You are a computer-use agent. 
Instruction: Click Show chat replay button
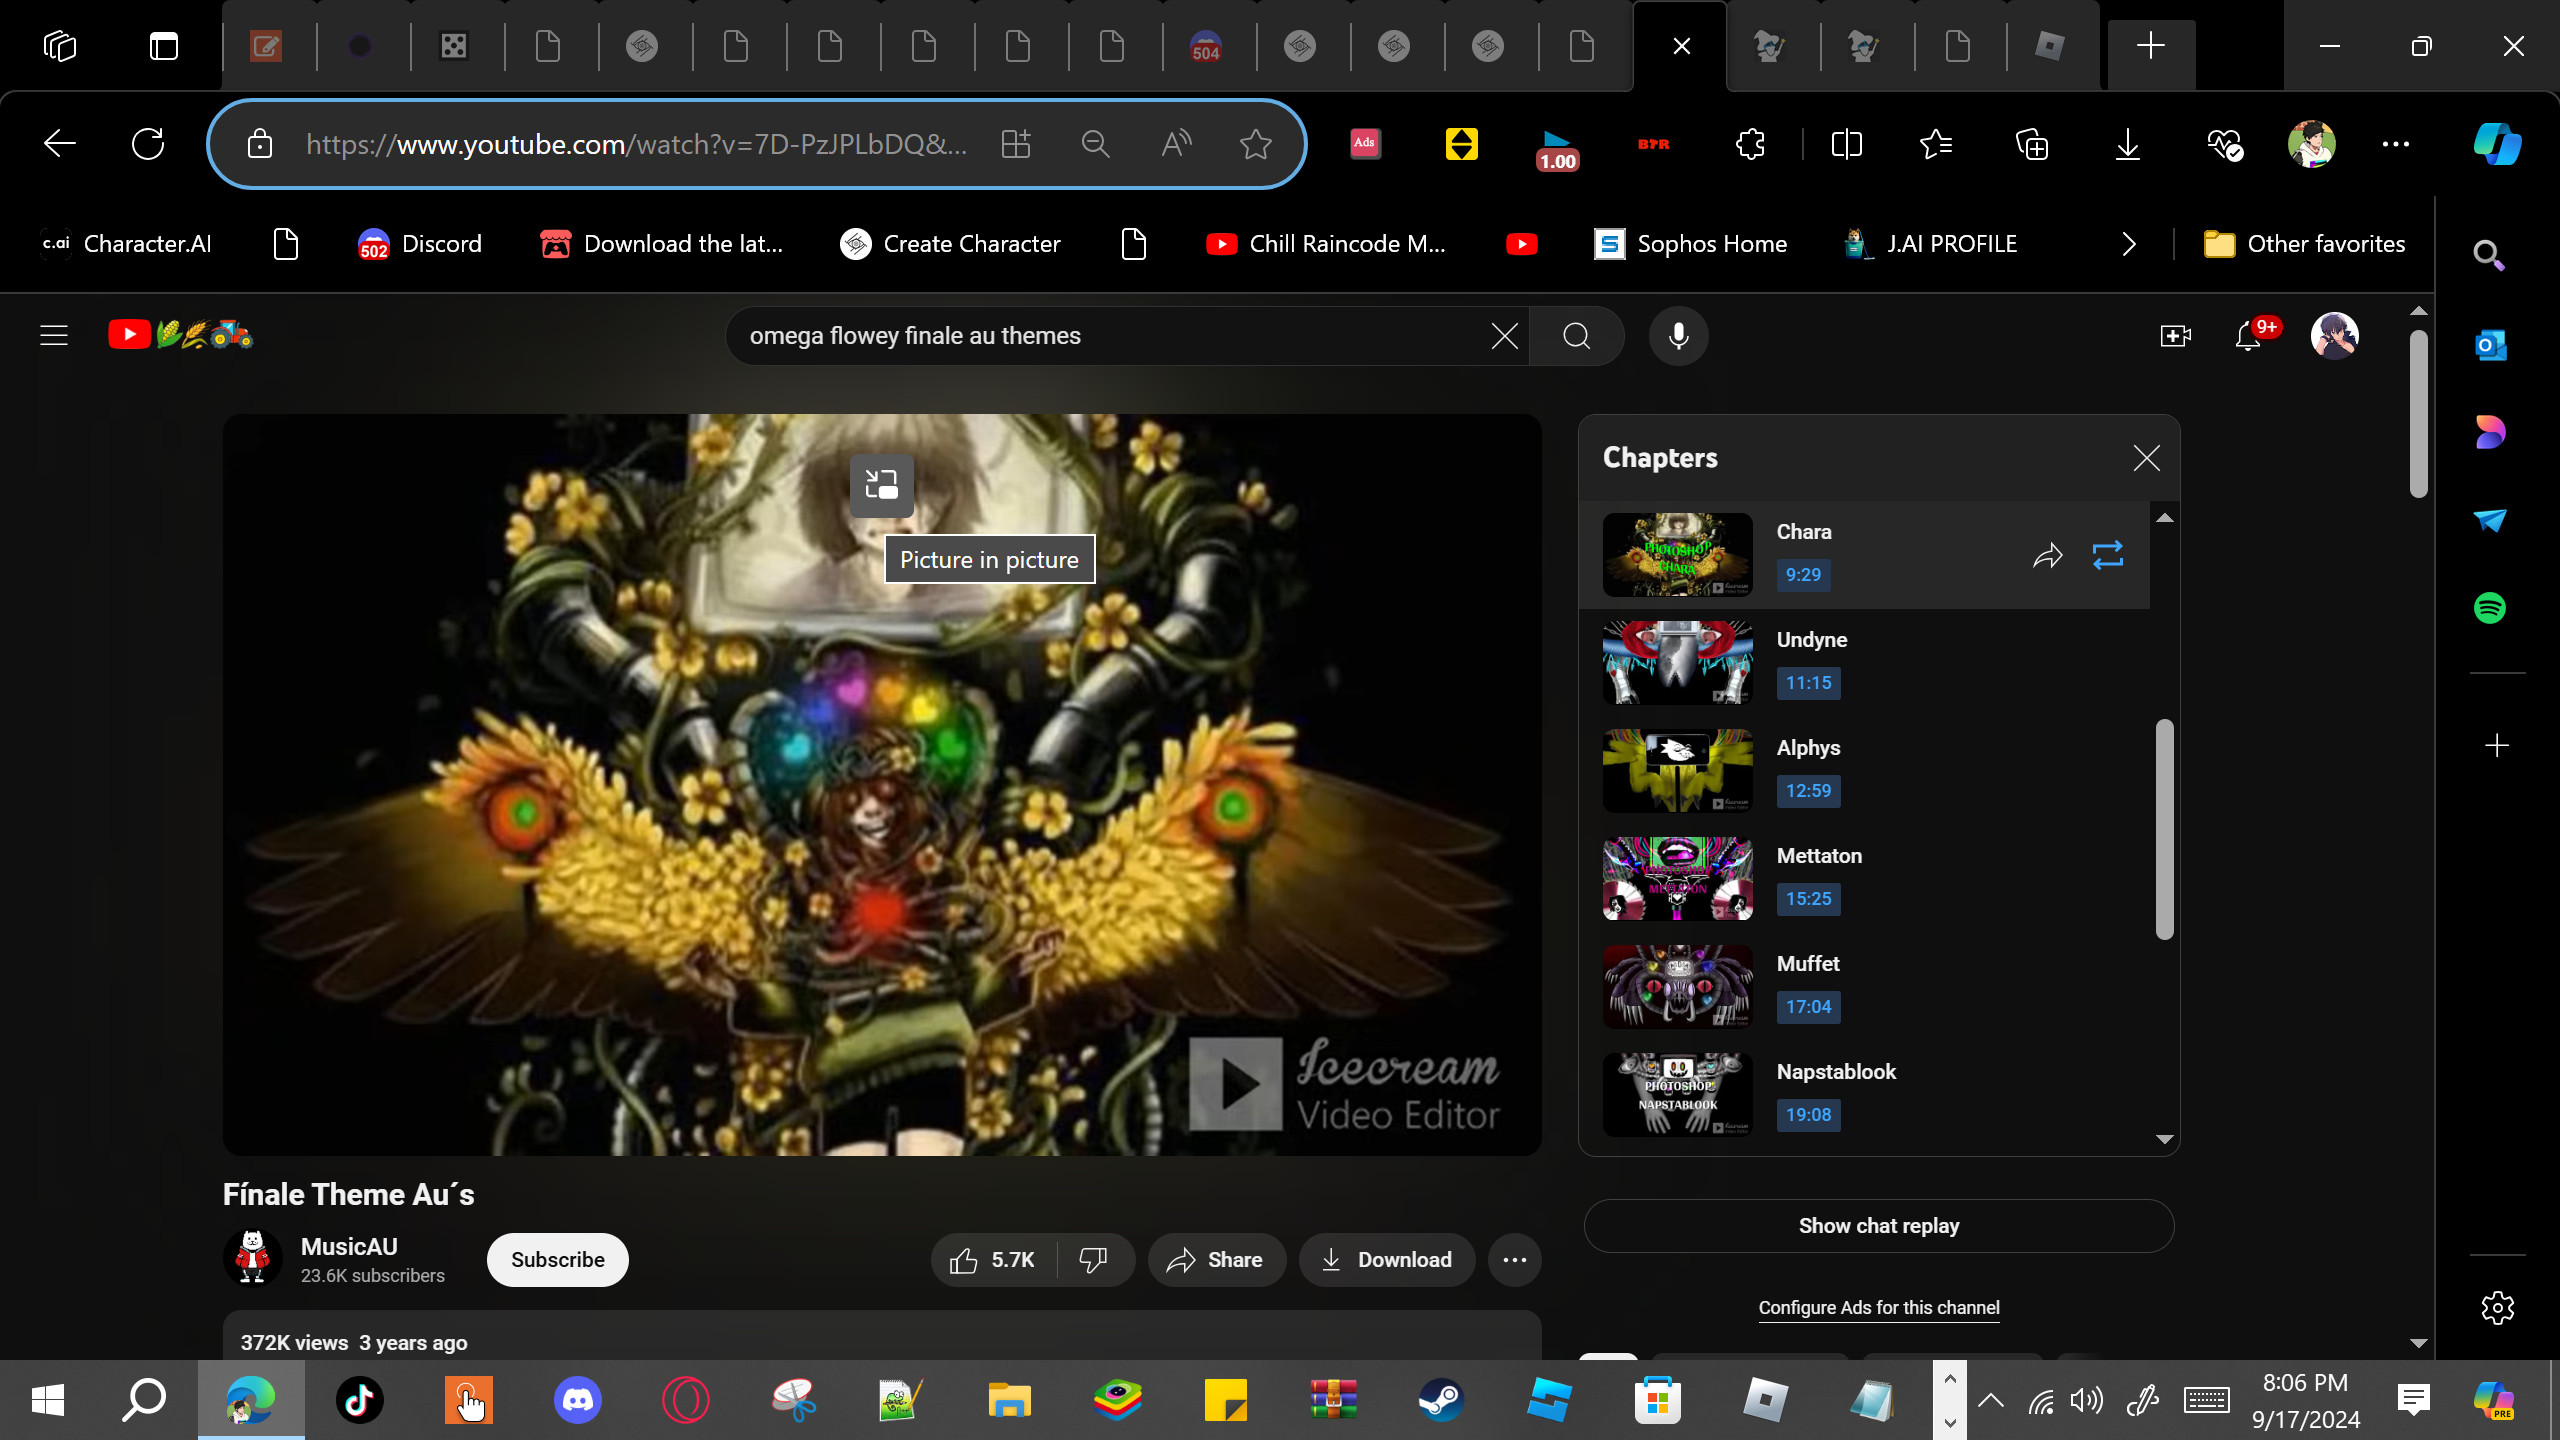[1878, 1226]
